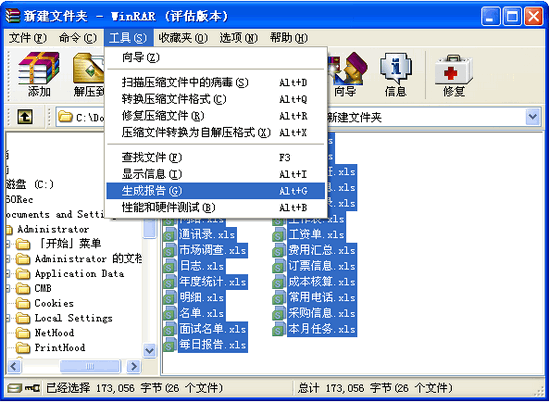Open the 收藏夹(O) menu

point(183,38)
